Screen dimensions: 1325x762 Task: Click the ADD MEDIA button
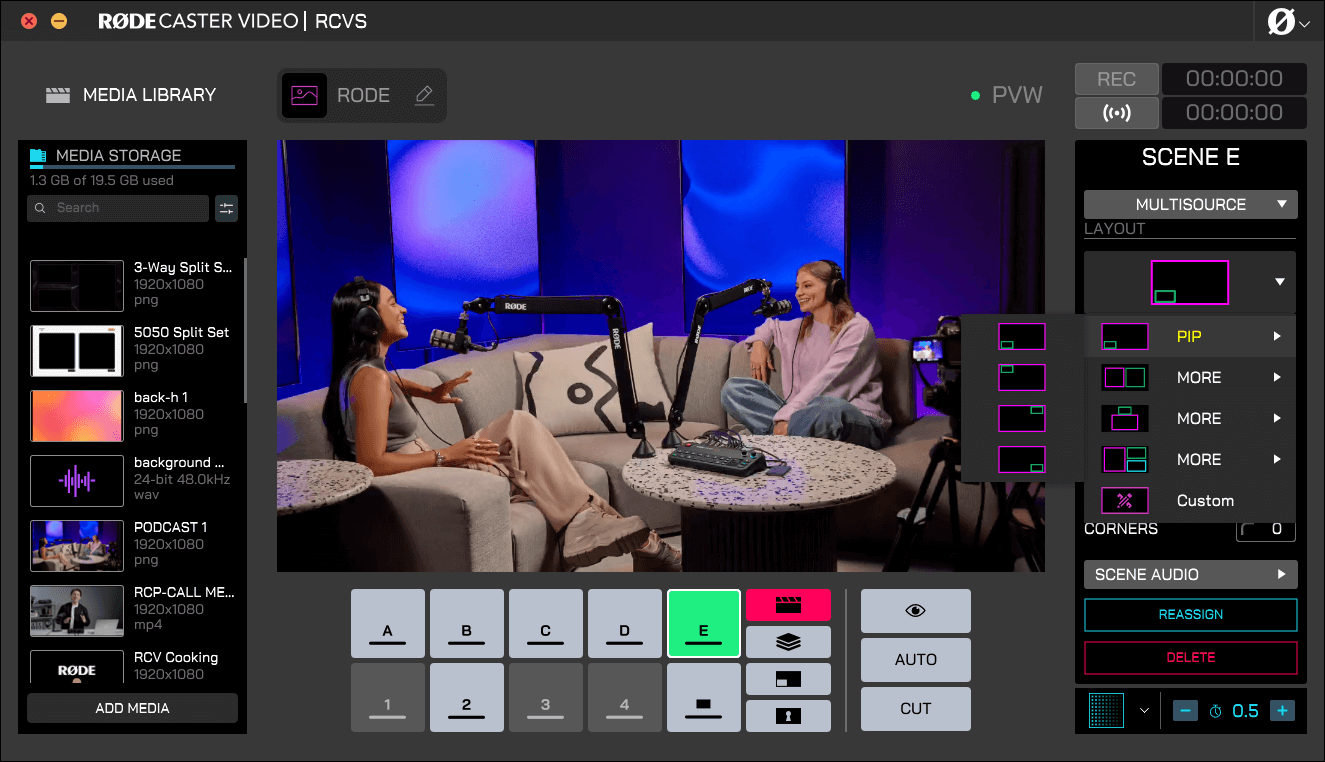tap(131, 708)
